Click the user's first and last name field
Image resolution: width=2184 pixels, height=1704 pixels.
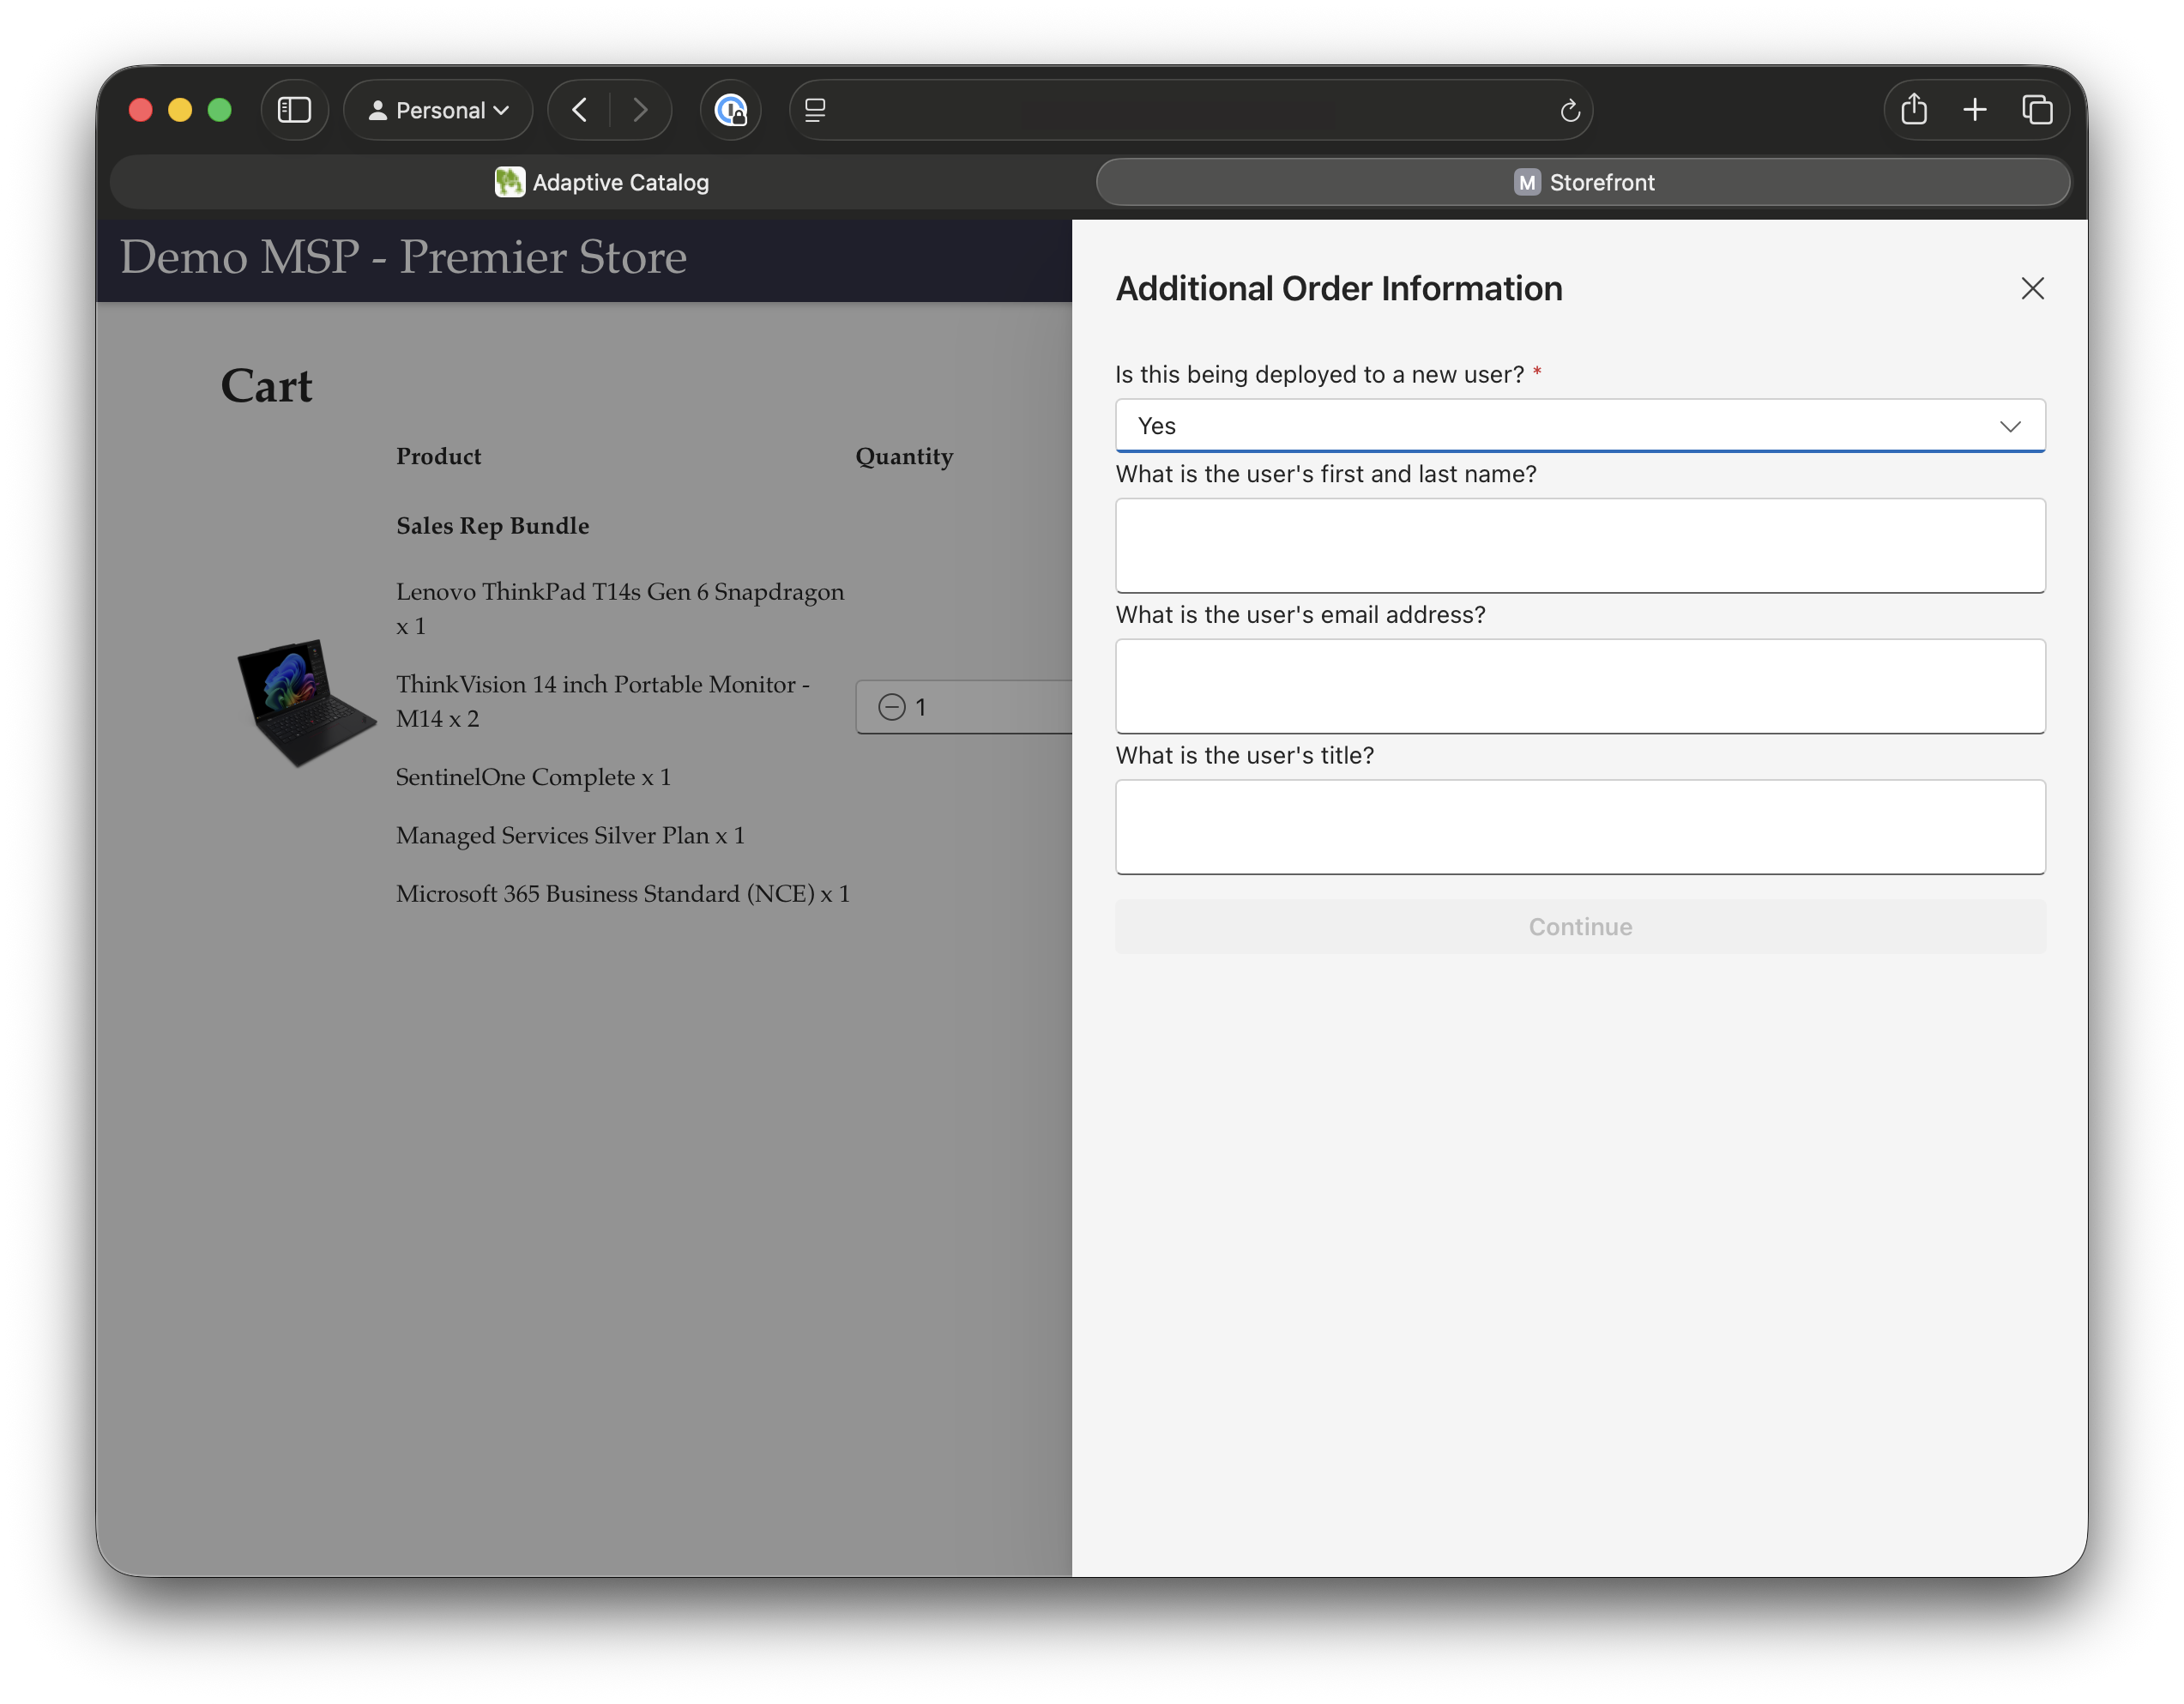(x=1580, y=546)
